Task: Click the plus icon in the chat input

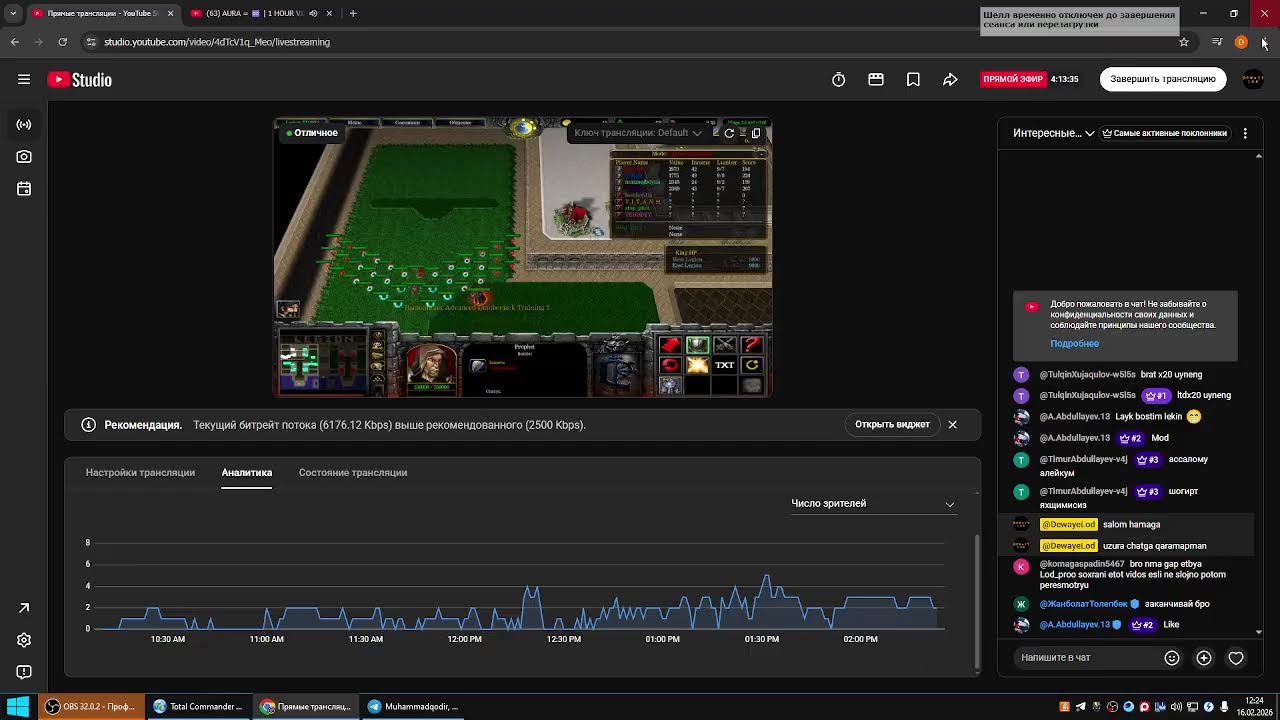Action: click(x=1204, y=658)
